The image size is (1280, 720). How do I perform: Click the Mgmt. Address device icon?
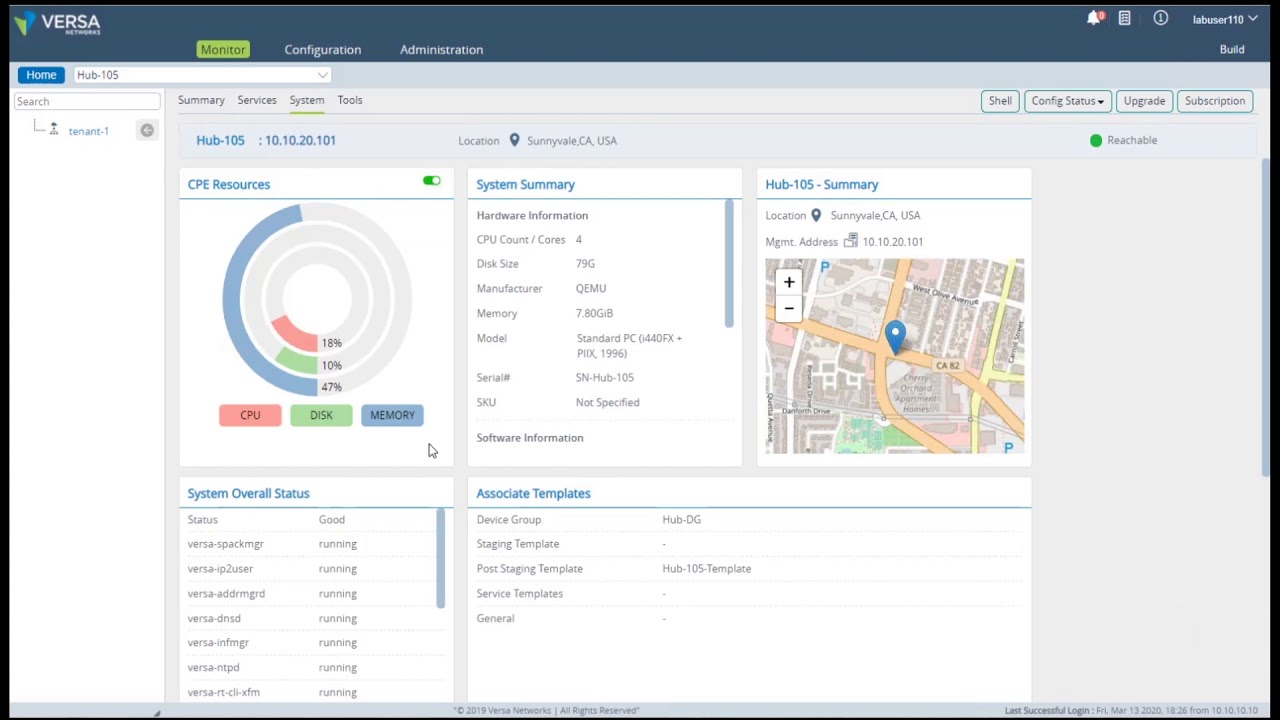851,241
